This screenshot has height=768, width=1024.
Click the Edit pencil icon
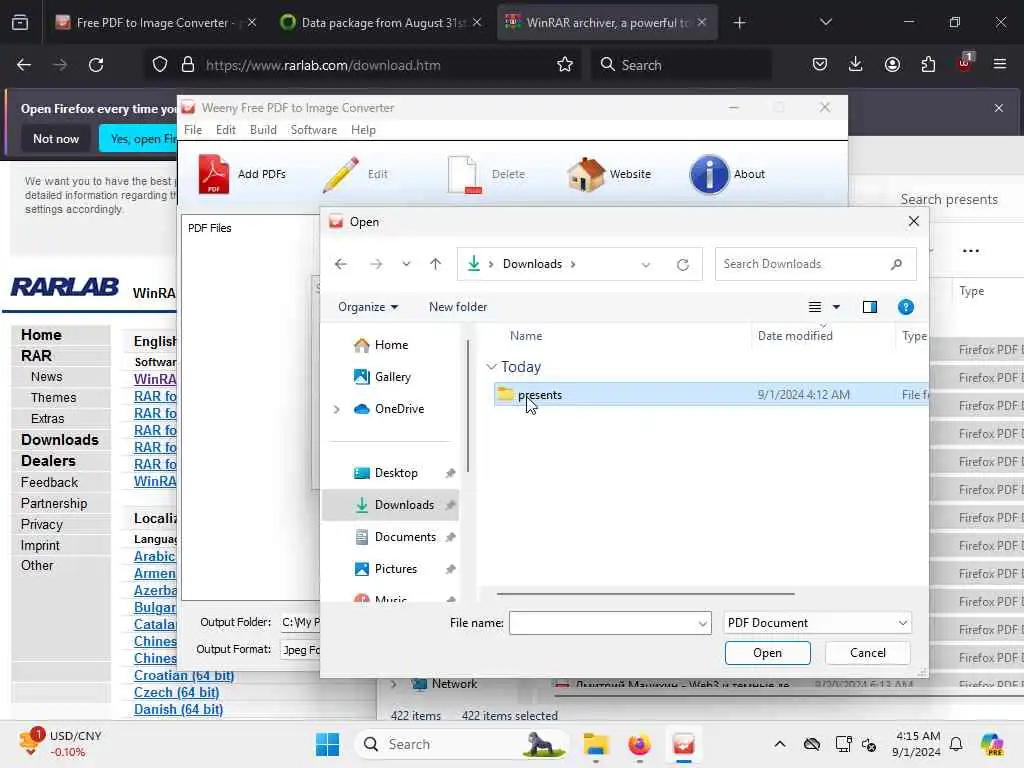click(340, 174)
